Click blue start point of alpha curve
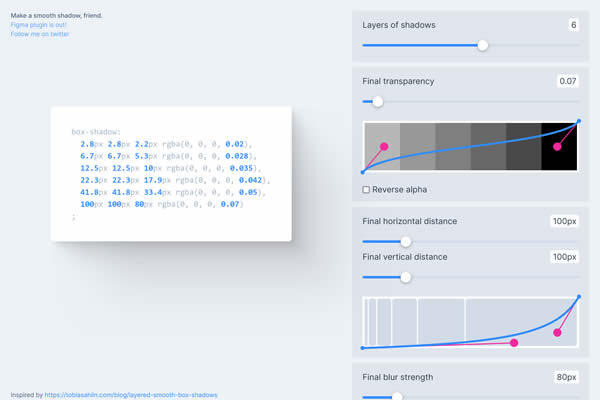The width and height of the screenshot is (600, 400). click(363, 172)
